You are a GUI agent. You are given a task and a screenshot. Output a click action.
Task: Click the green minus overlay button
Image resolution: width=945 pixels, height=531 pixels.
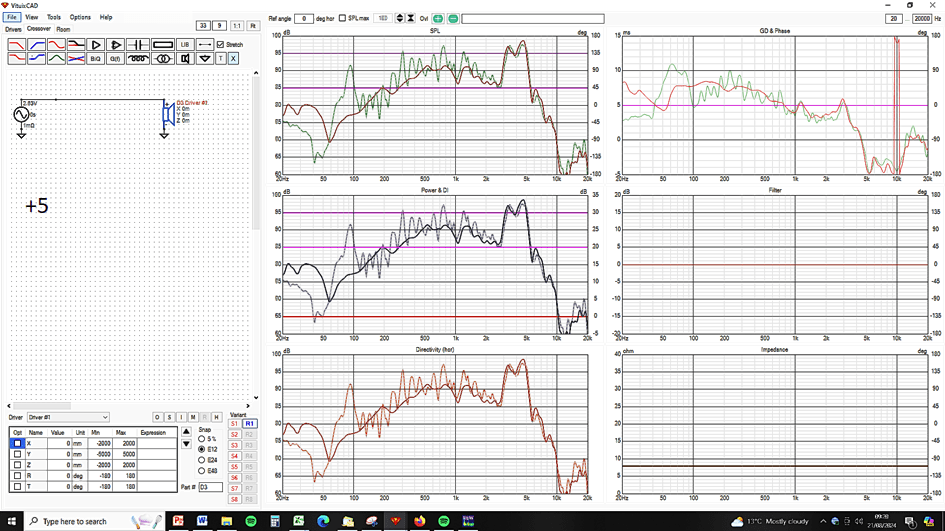pyautogui.click(x=453, y=19)
